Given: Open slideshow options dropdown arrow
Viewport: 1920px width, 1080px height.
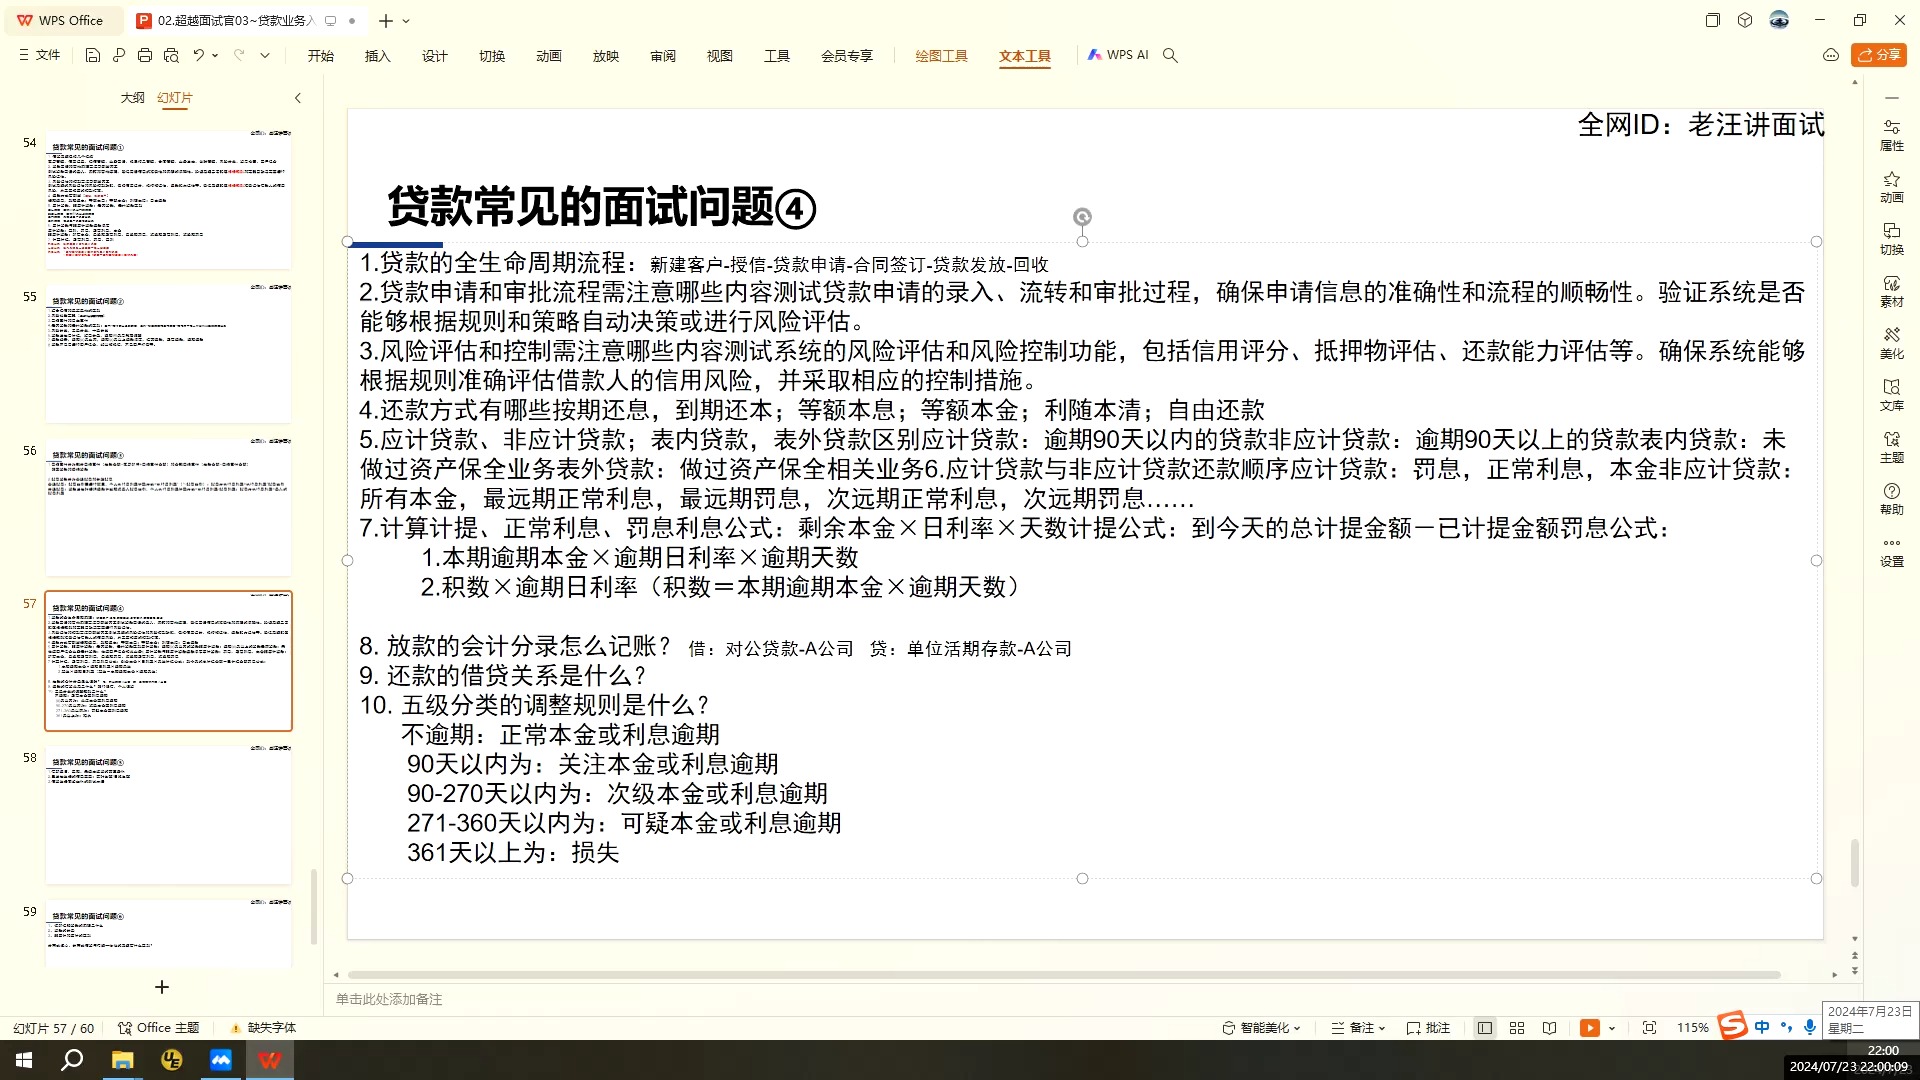Looking at the screenshot, I should point(1612,1028).
